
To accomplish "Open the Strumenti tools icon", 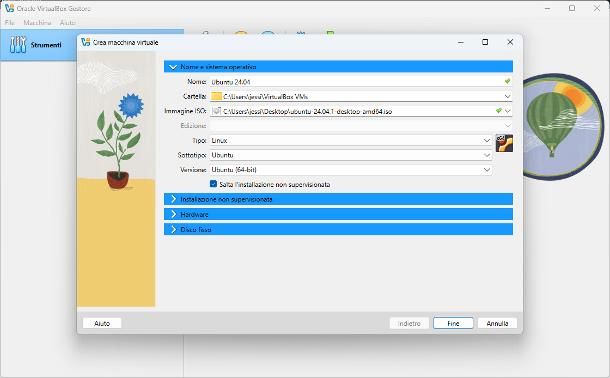I will [x=18, y=45].
